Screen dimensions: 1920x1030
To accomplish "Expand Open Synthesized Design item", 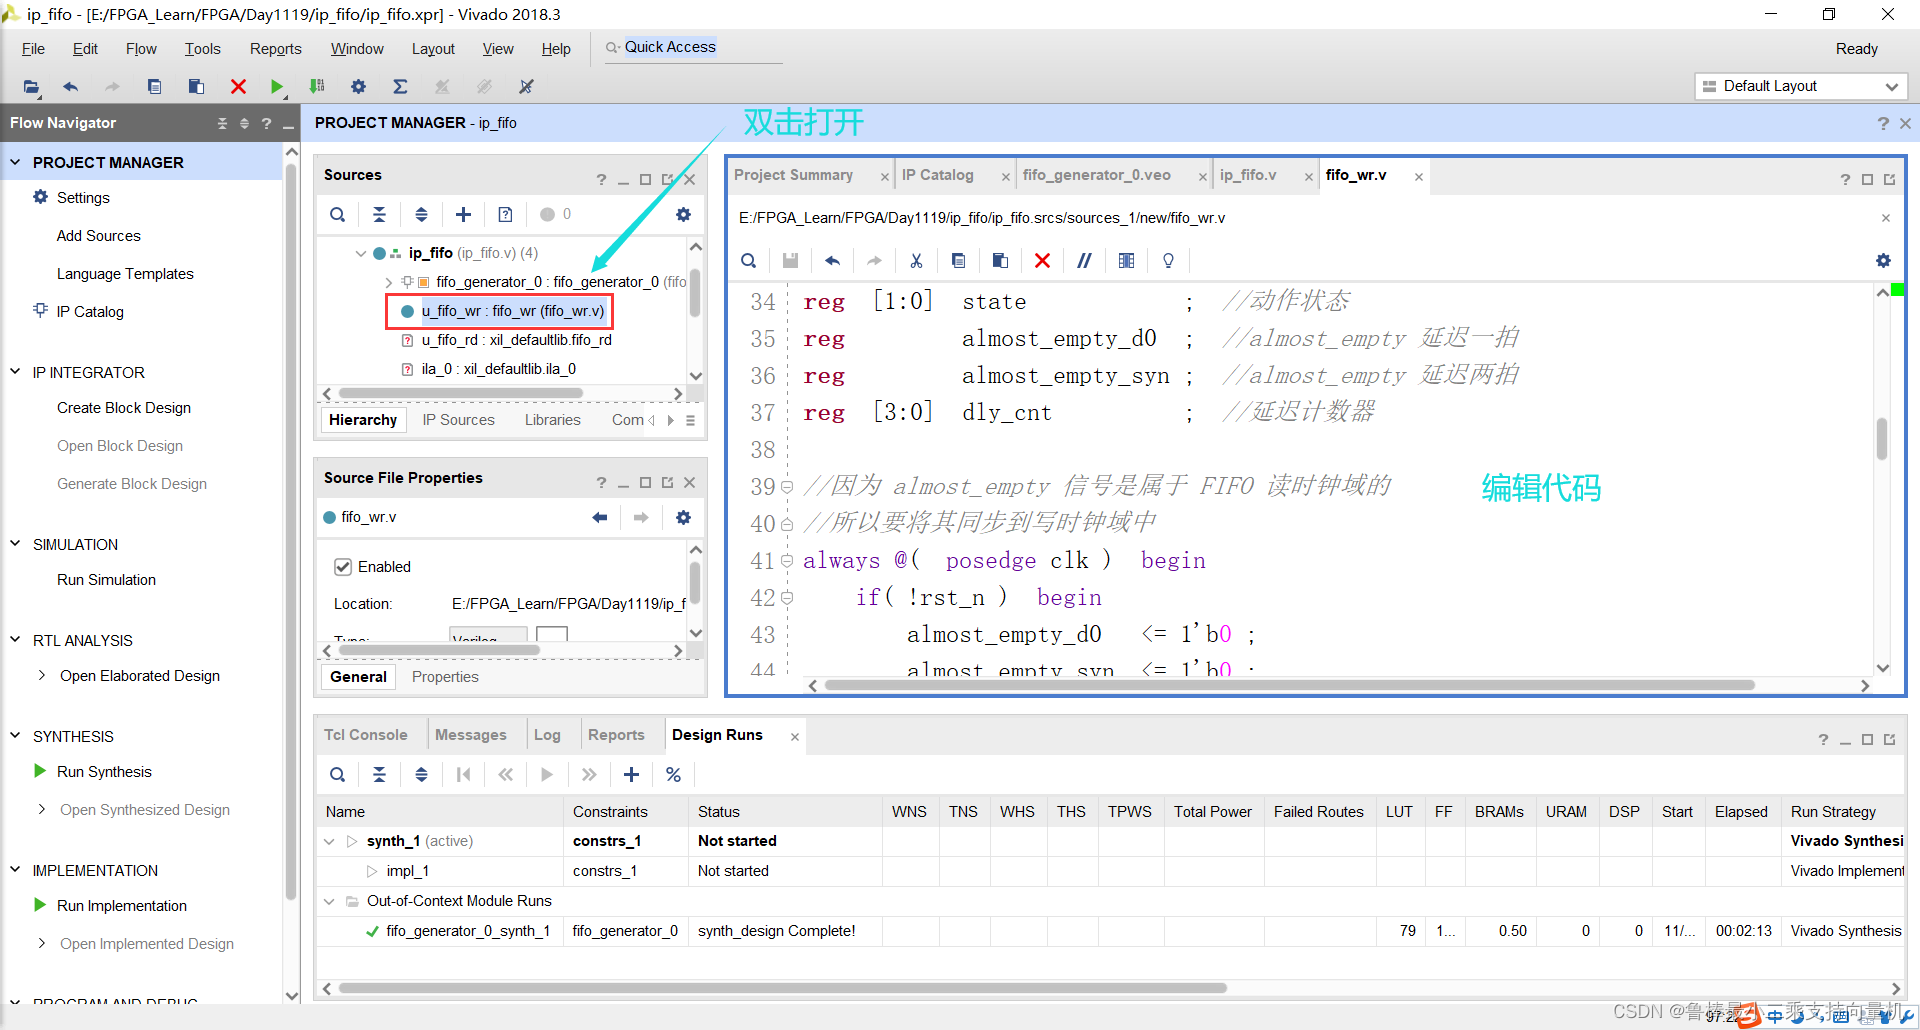I will tap(41, 810).
